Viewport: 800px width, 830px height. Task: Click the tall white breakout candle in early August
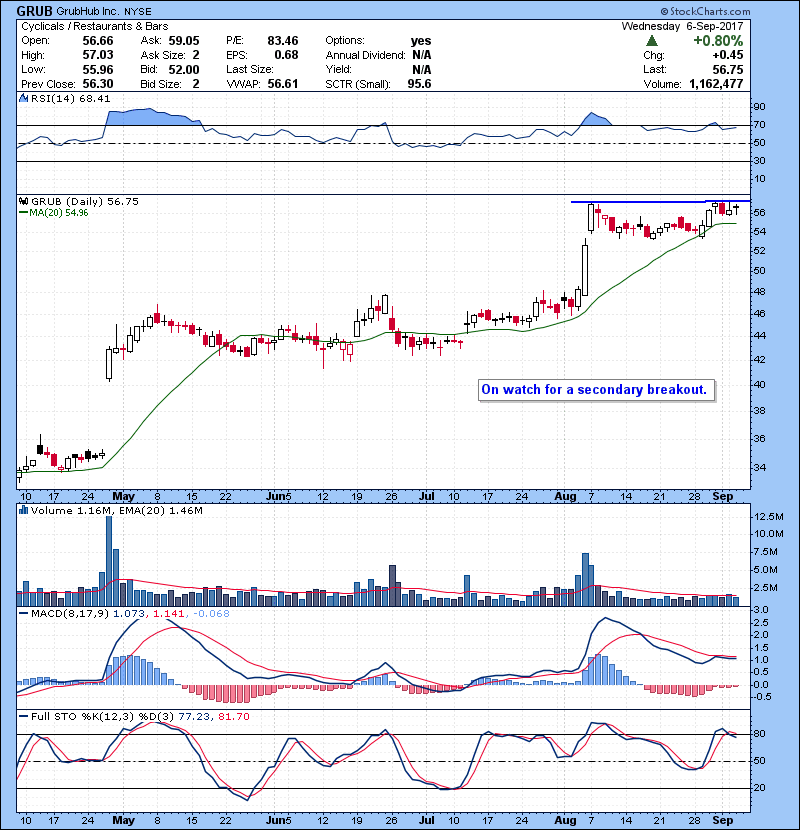[585, 270]
